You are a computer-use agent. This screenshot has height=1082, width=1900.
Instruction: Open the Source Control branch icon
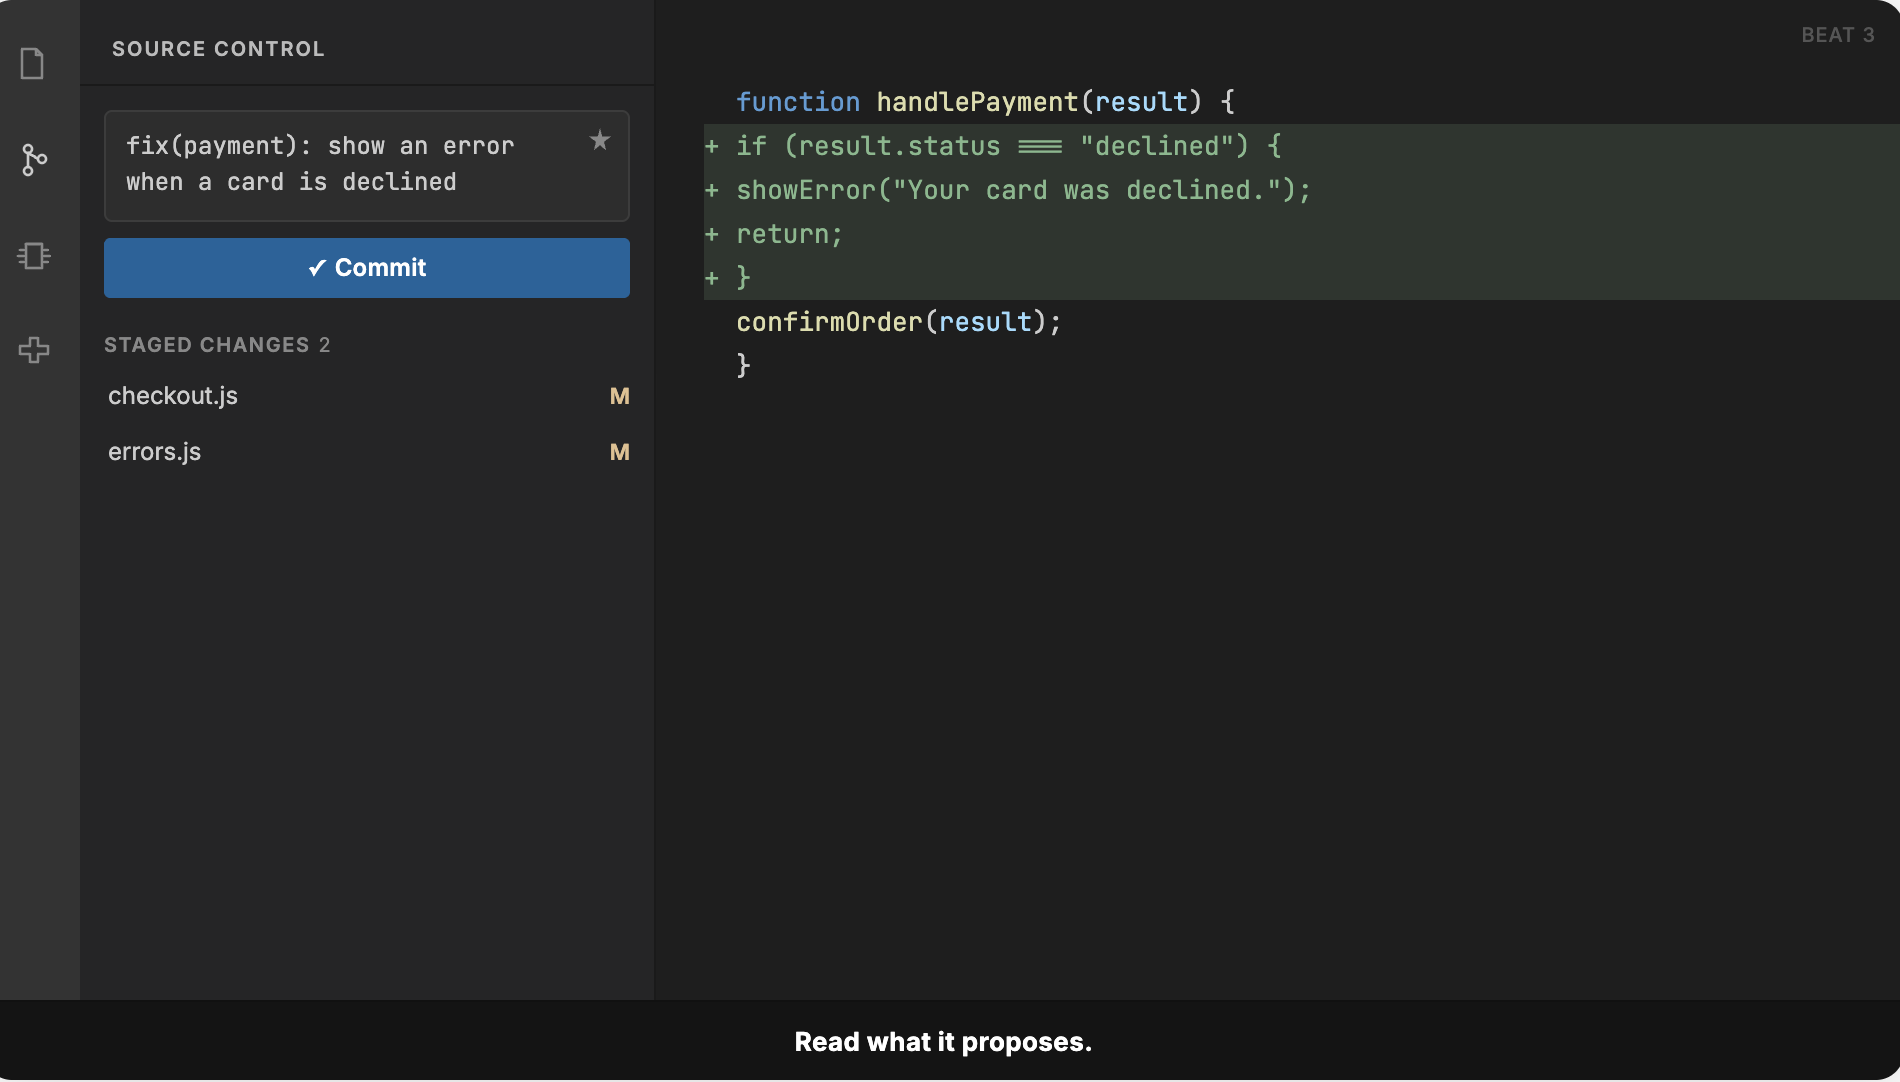34,160
